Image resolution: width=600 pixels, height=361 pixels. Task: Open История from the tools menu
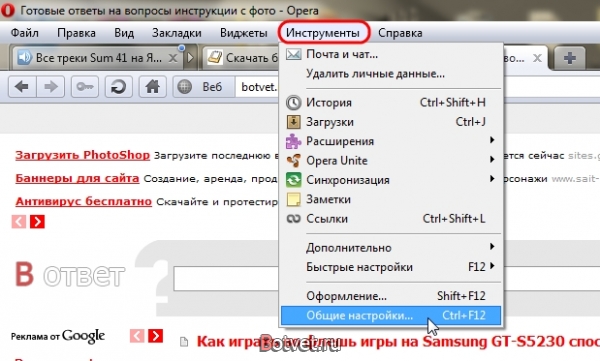391,103
